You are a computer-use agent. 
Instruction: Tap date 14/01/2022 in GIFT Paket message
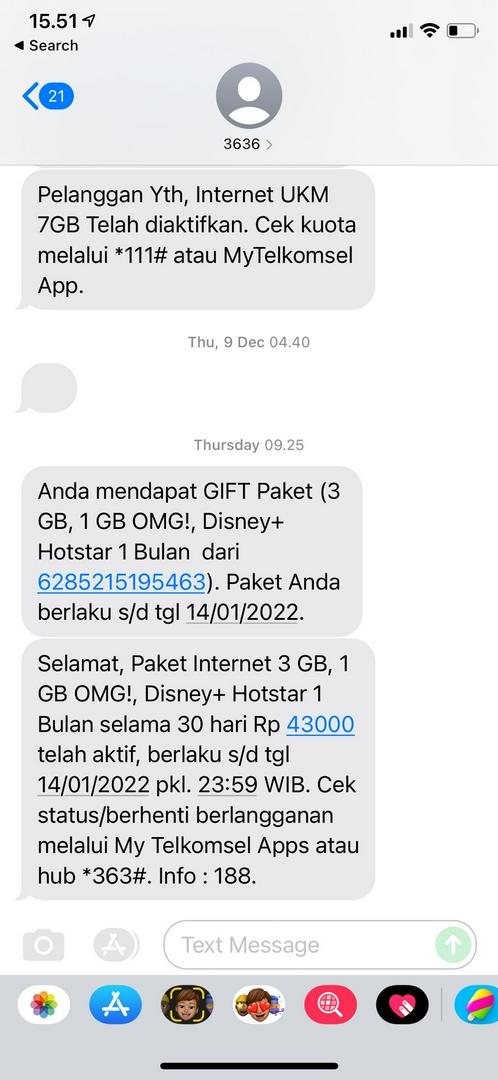click(242, 612)
